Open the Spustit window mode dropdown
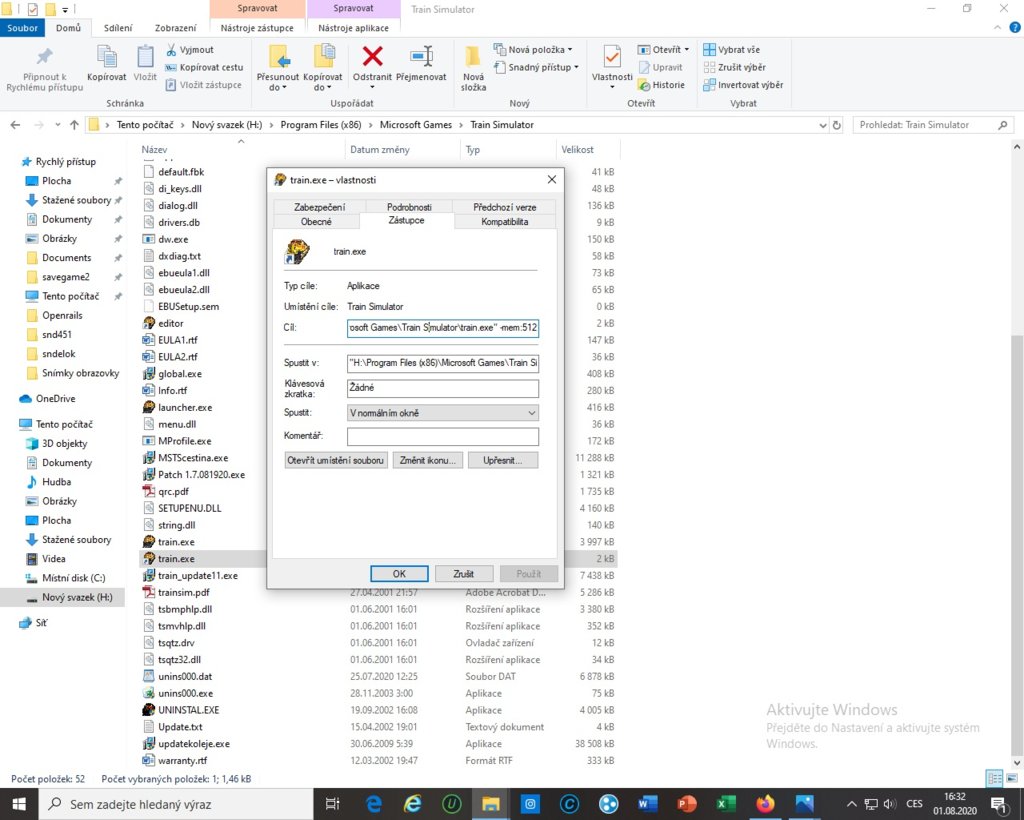This screenshot has width=1024, height=820. click(x=442, y=412)
